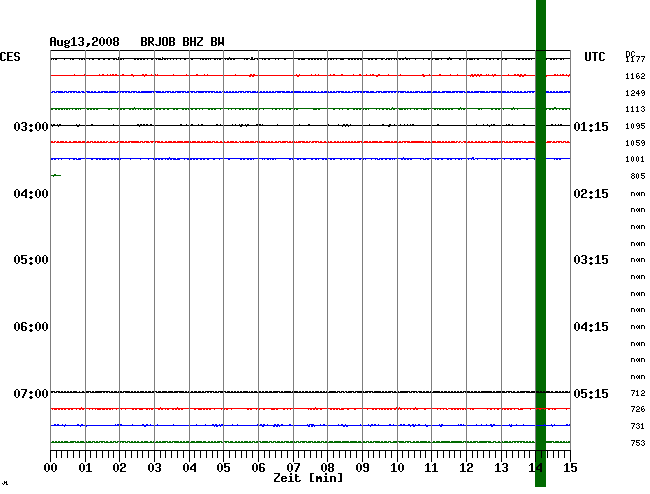
Task: Click the DC value 753
Action: point(638,443)
